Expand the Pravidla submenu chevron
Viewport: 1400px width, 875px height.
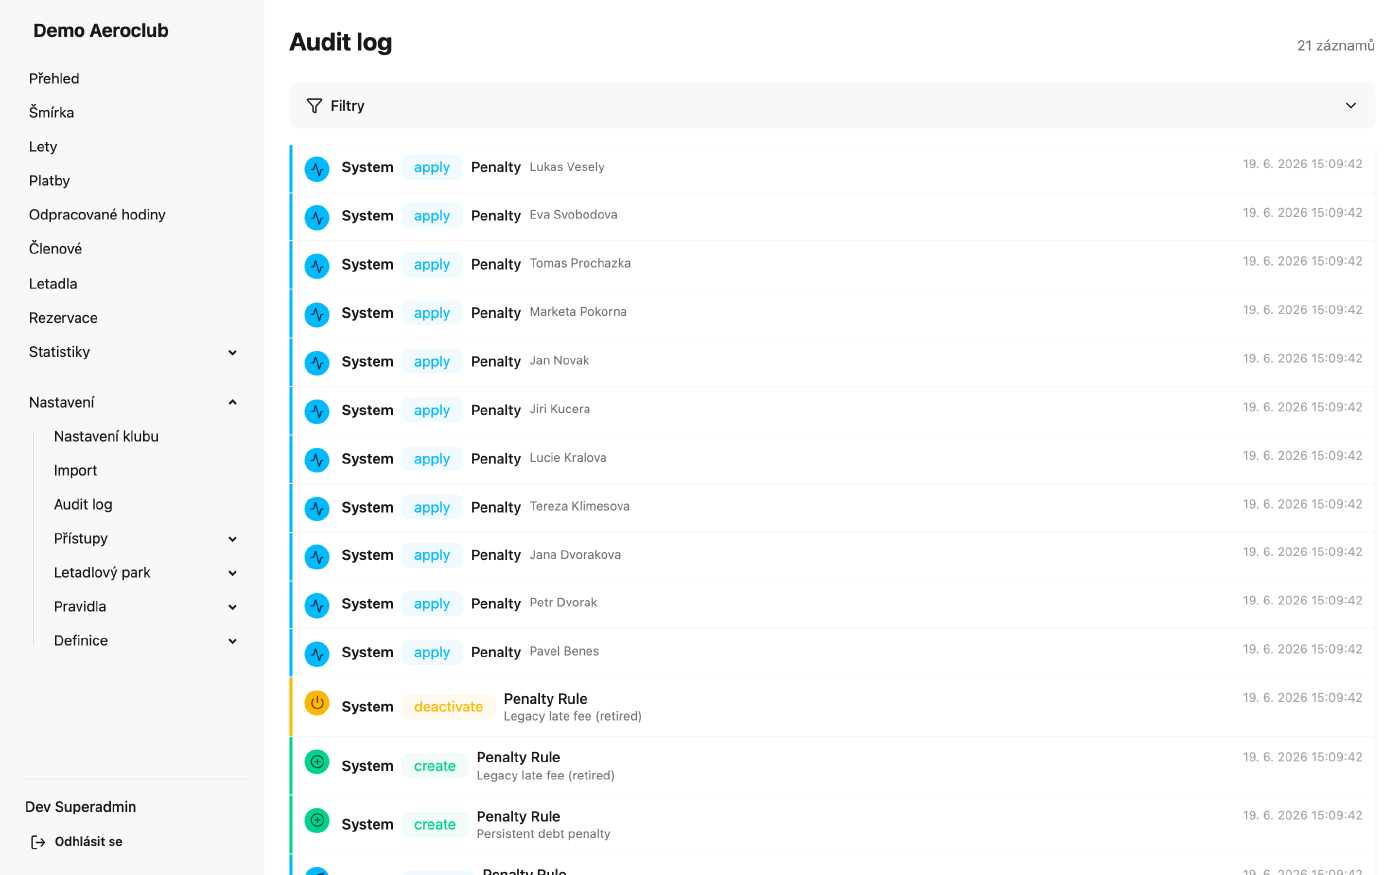(233, 607)
